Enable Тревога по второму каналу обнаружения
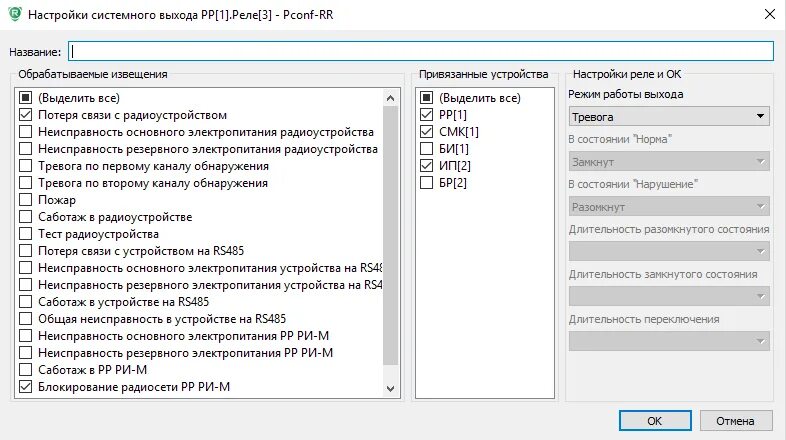 pos(26,182)
